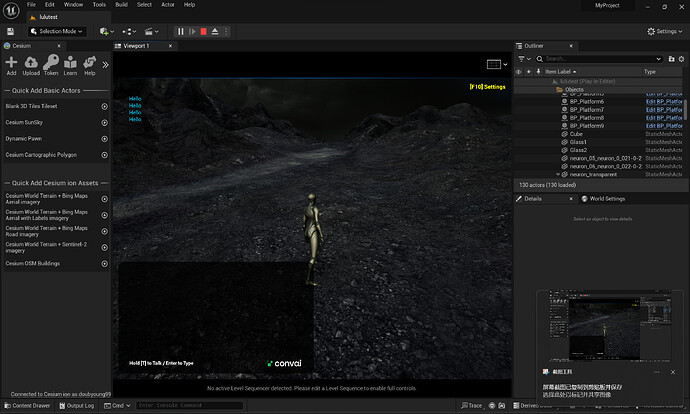The image size is (690, 414).
Task: Create new folder in the Outliner
Action: pyautogui.click(x=672, y=59)
